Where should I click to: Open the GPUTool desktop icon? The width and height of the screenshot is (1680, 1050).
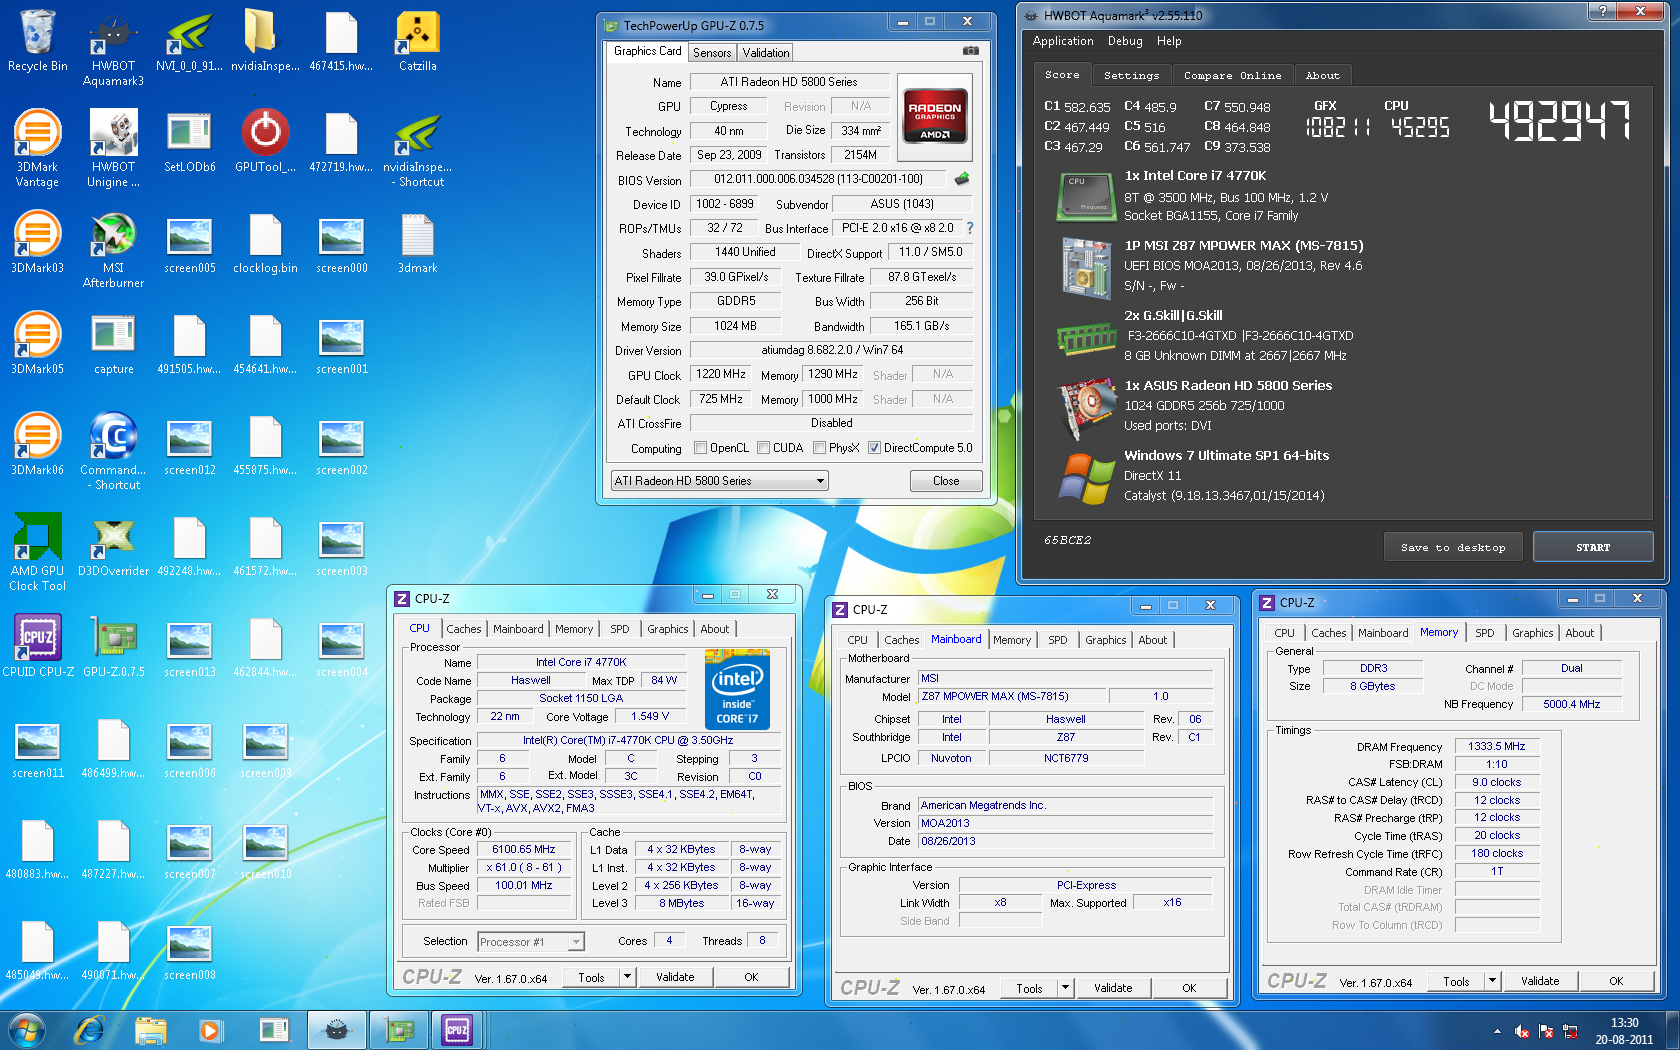pyautogui.click(x=265, y=142)
